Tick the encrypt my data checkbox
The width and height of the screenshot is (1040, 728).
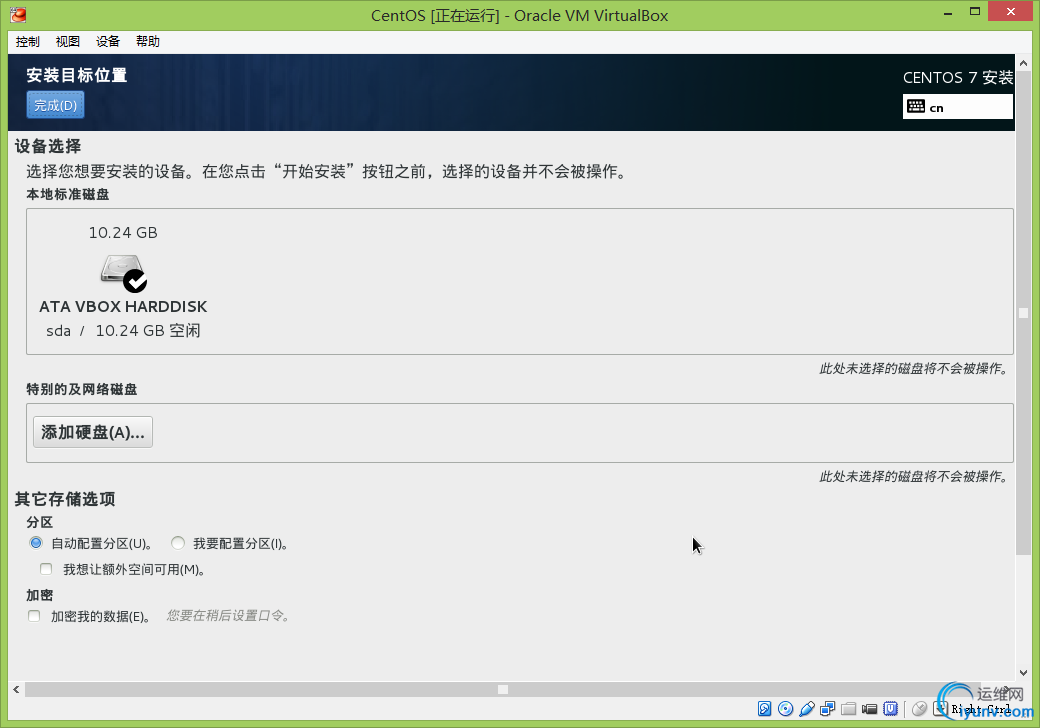point(34,616)
